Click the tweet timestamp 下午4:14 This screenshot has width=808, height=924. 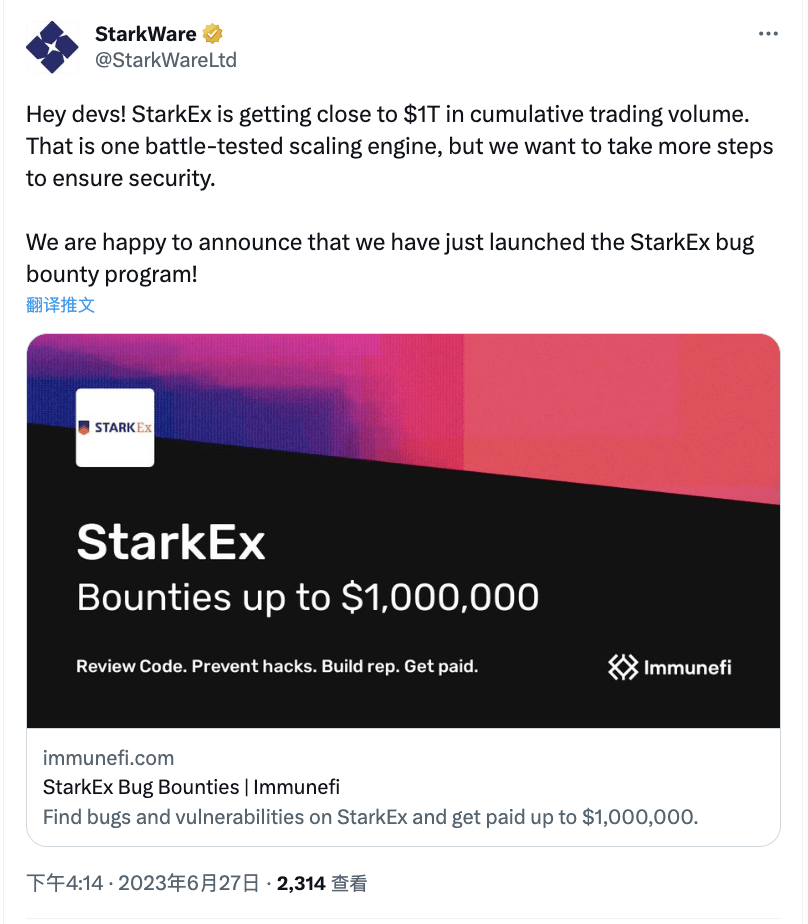[x=60, y=883]
